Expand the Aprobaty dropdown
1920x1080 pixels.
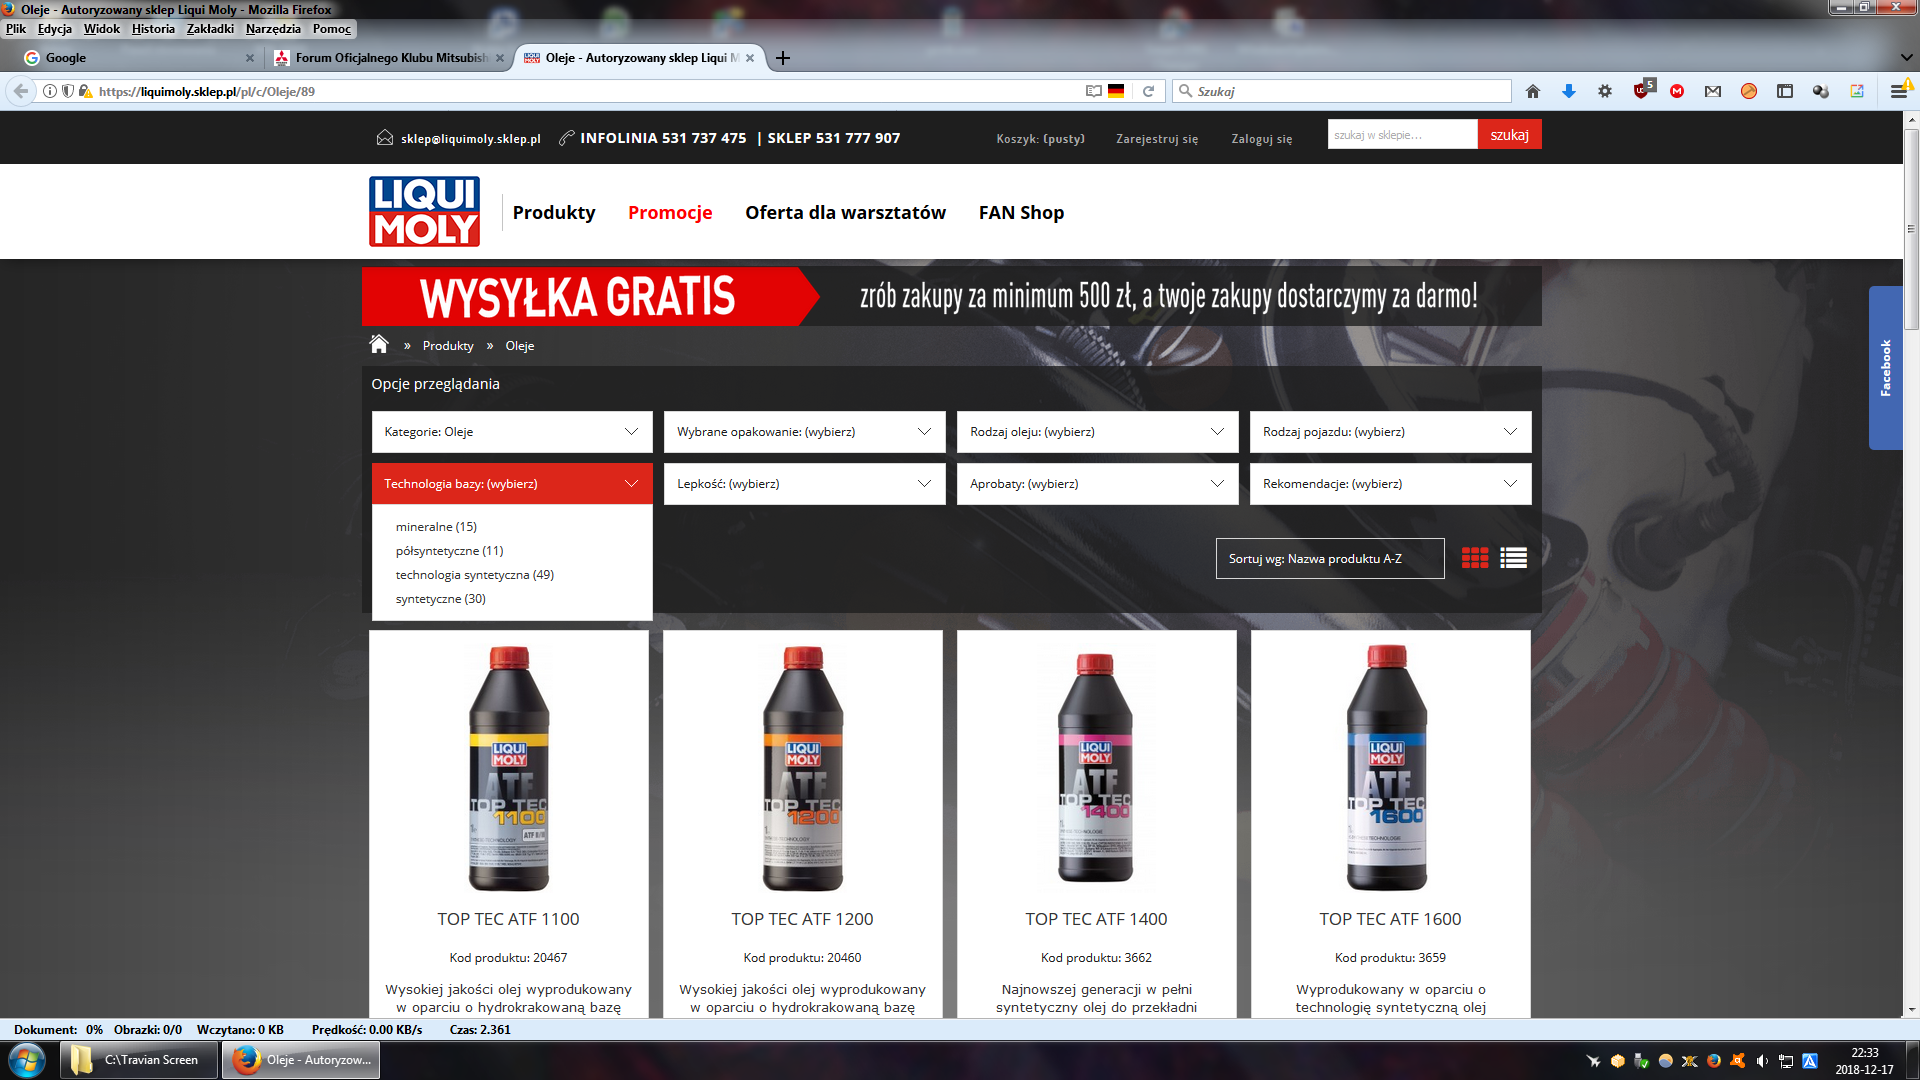click(1098, 484)
